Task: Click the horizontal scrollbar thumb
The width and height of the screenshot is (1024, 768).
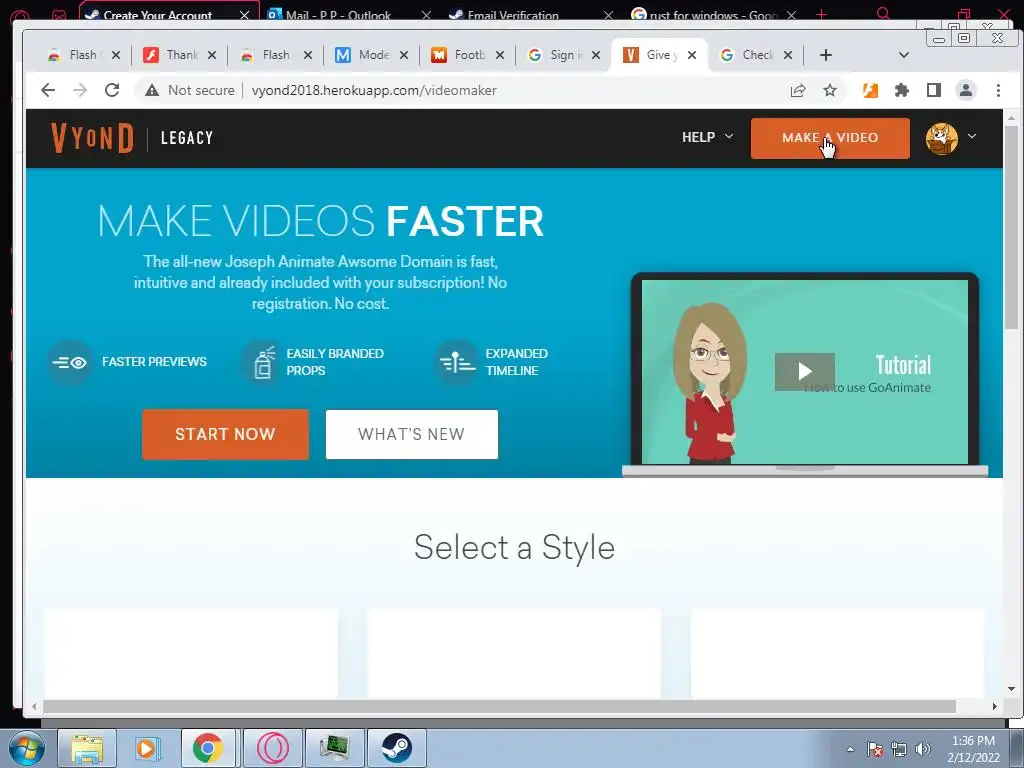Action: 500,707
